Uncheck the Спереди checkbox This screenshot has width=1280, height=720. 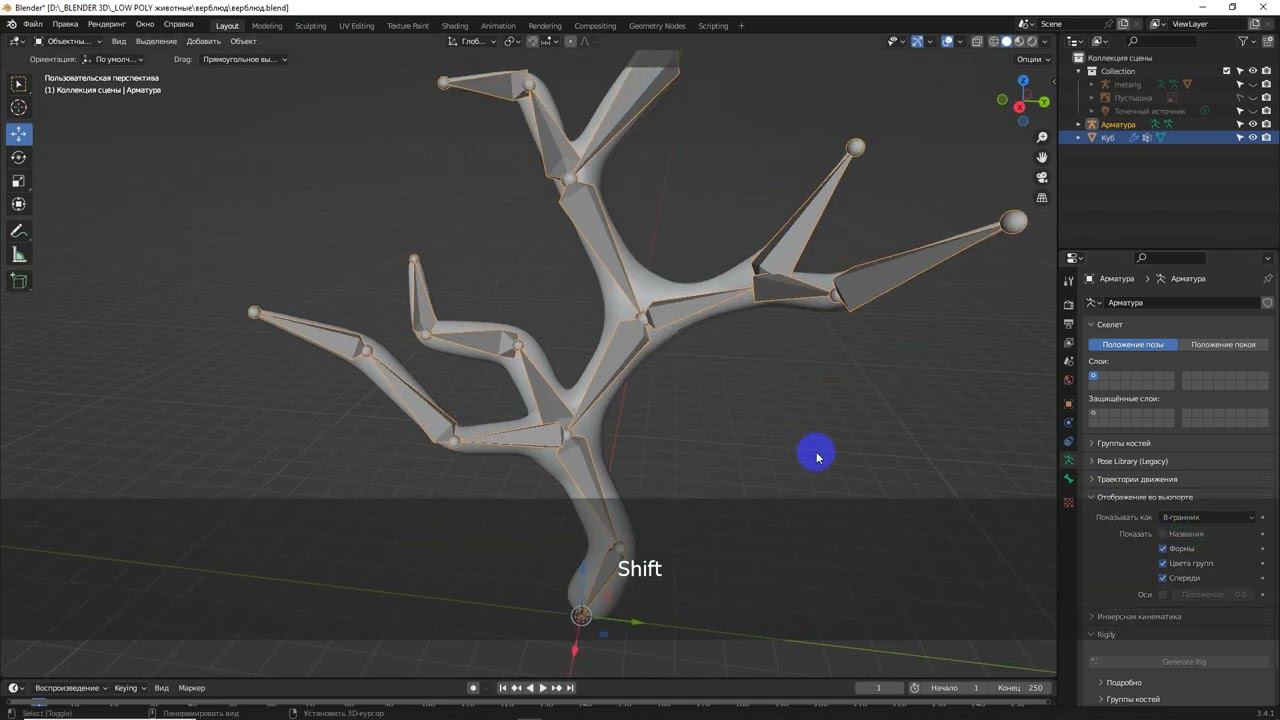point(1163,578)
